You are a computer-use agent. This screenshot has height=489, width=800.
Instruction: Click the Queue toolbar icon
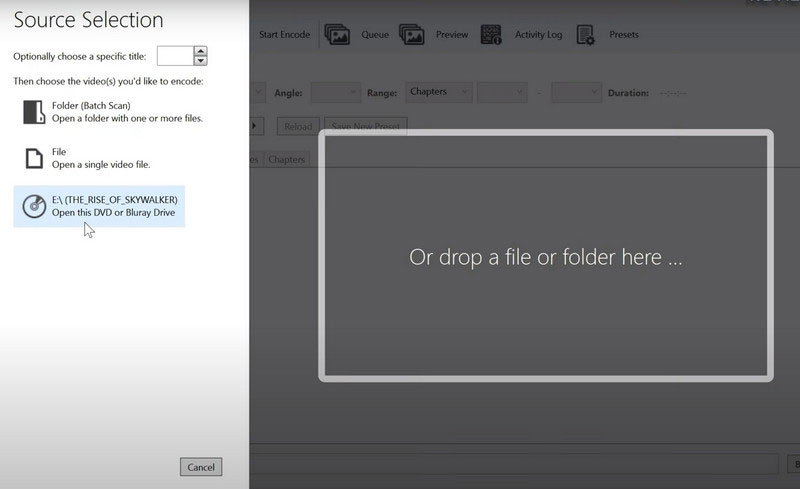coord(337,35)
